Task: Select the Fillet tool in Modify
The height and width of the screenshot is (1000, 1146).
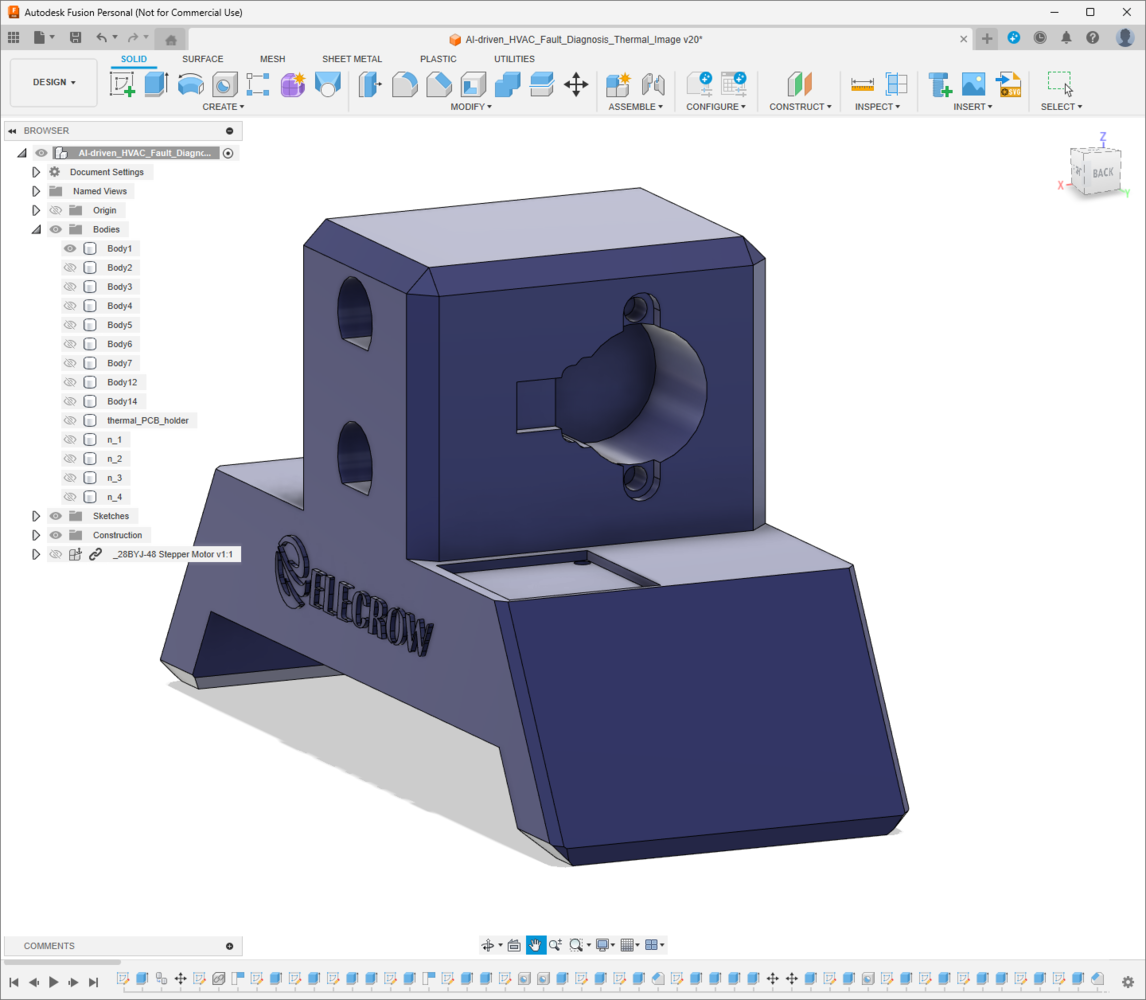Action: point(404,85)
